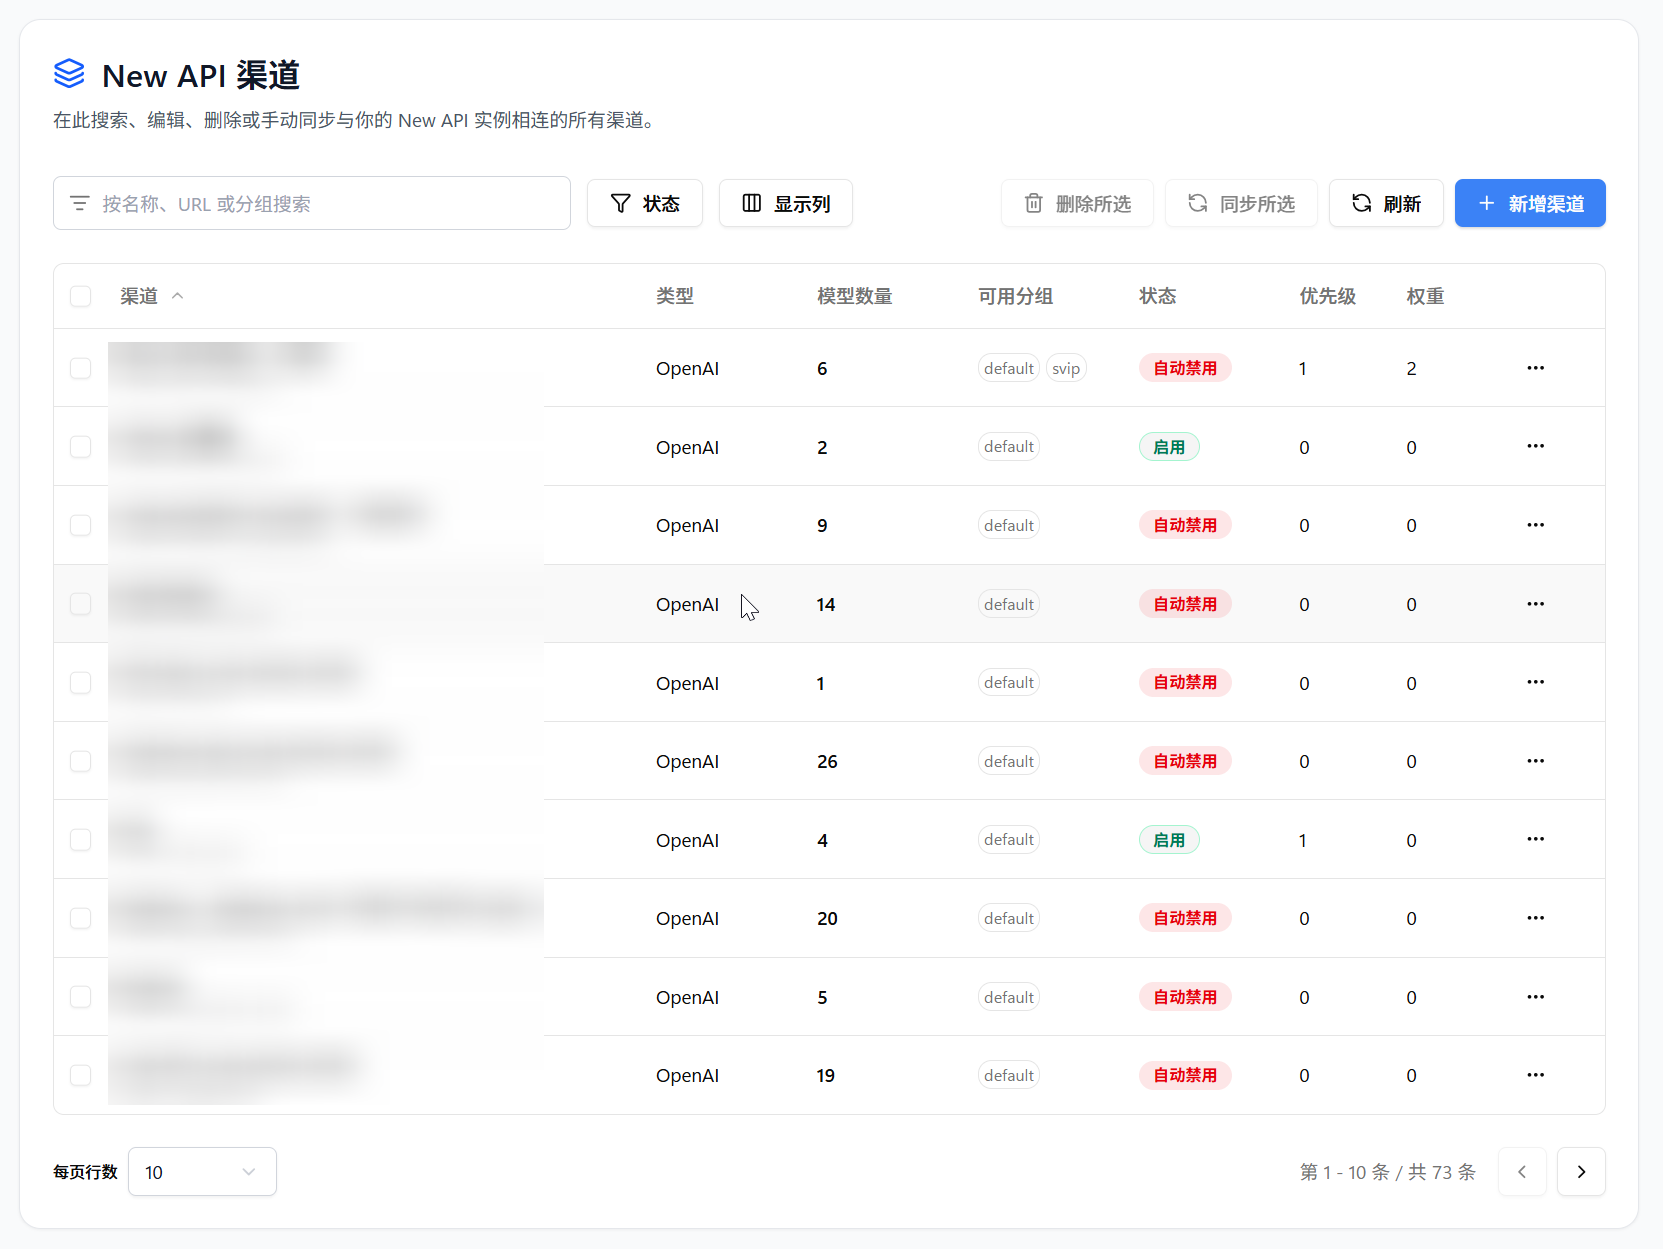The image size is (1663, 1249).
Task: Click the 新增渠道 button
Action: coord(1530,203)
